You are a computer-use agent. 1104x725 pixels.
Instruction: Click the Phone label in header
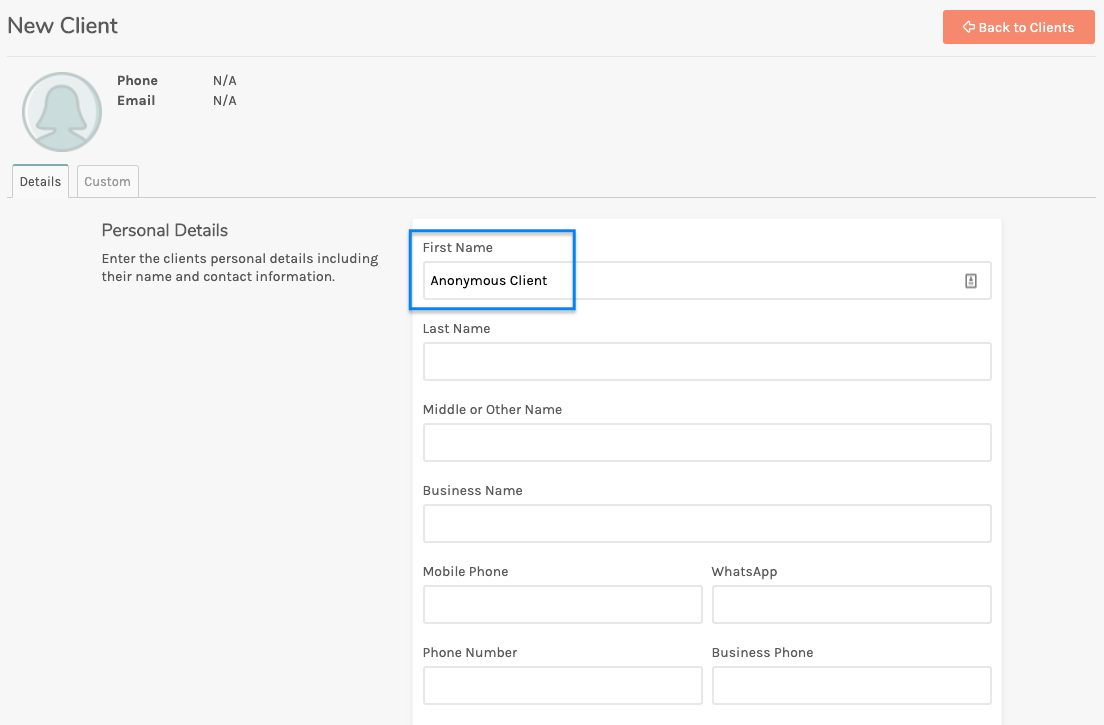137,80
